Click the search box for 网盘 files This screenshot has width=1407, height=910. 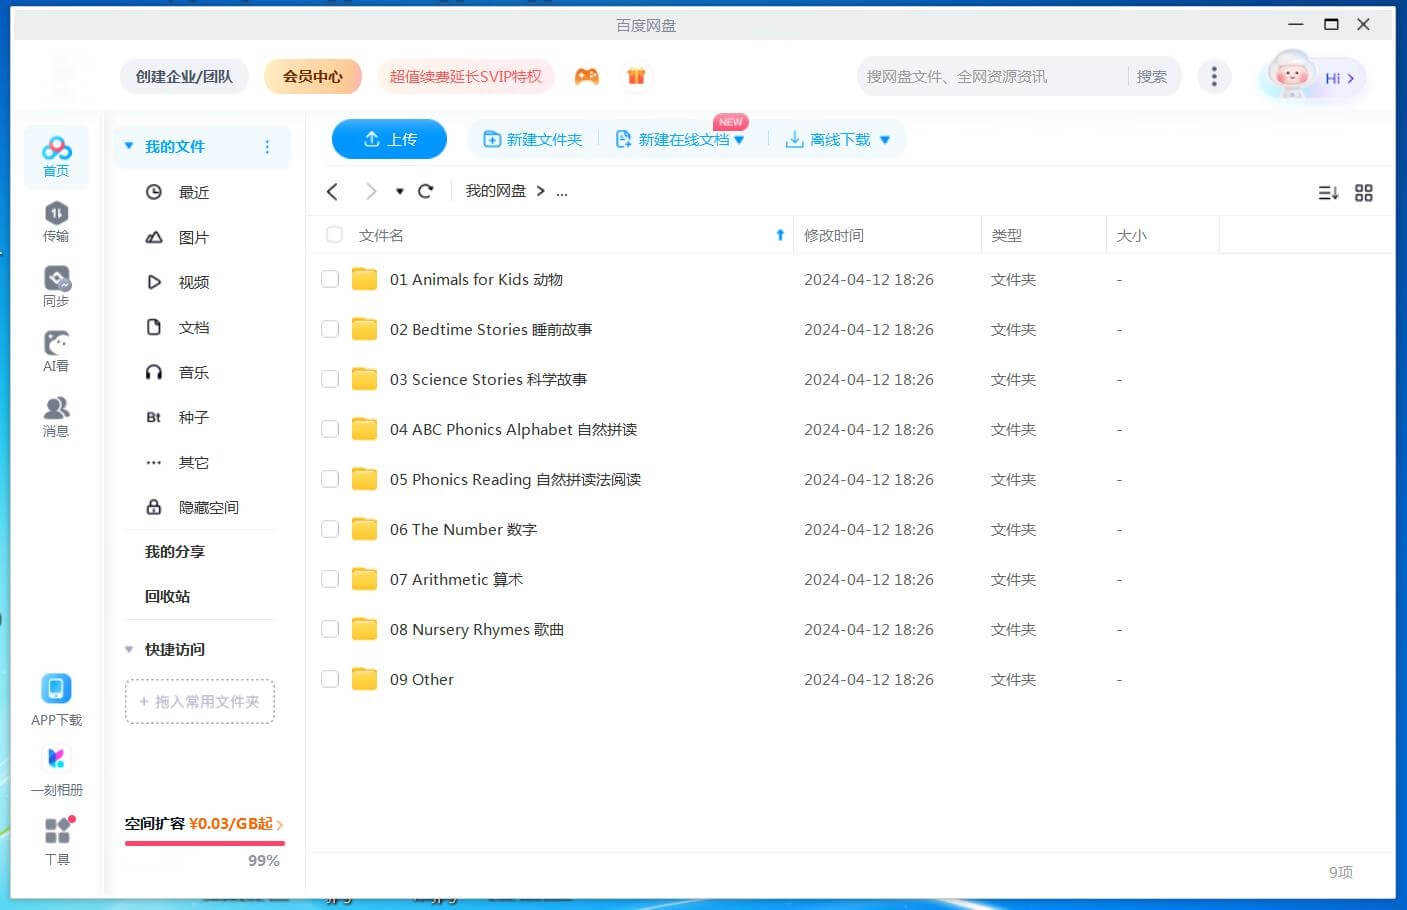(x=990, y=76)
